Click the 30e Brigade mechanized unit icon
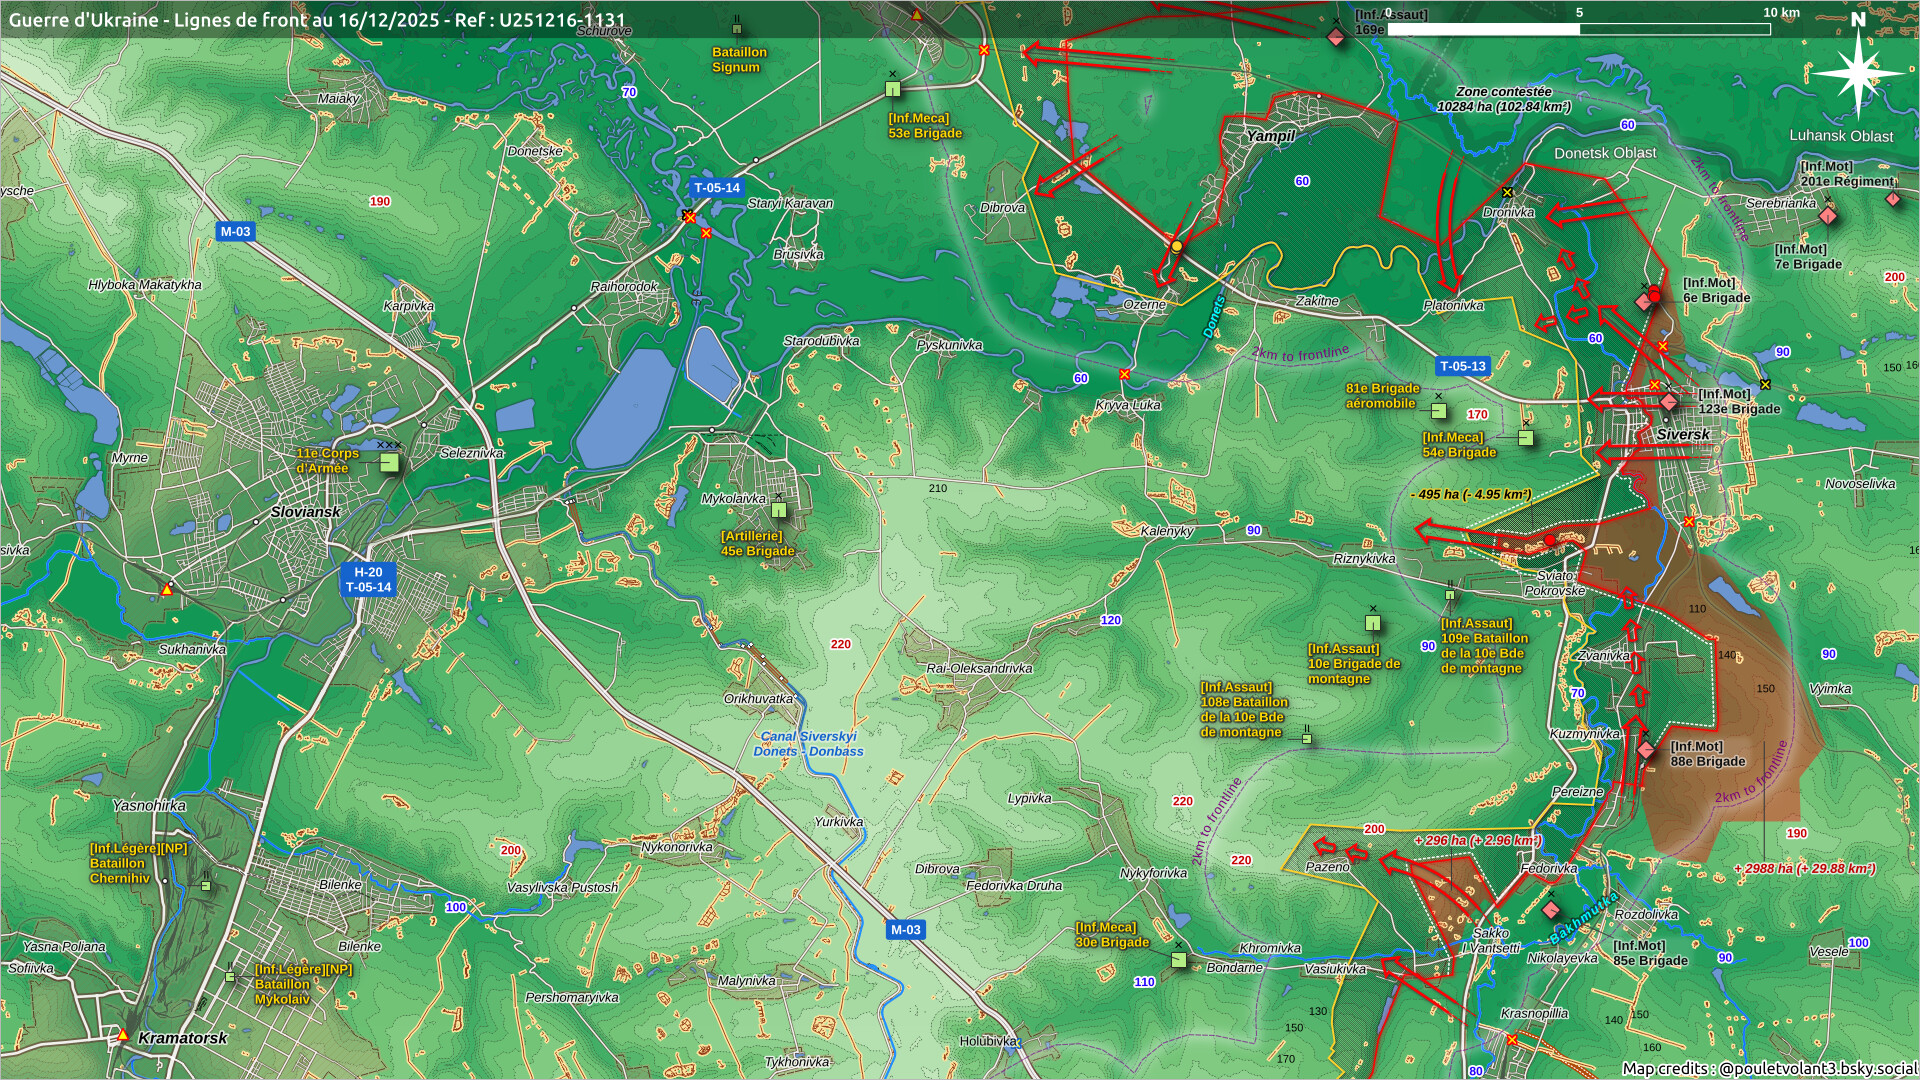The image size is (1920, 1080). (x=1179, y=960)
